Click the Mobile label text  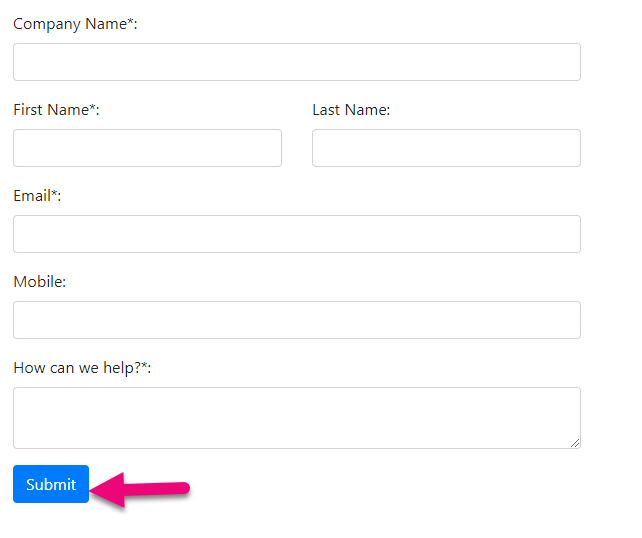tap(39, 282)
